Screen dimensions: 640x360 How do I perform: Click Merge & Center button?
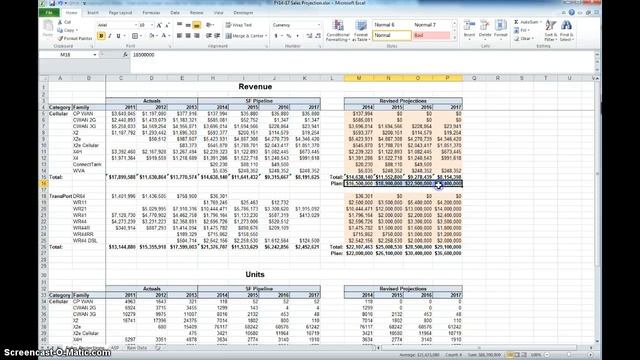click(246, 36)
